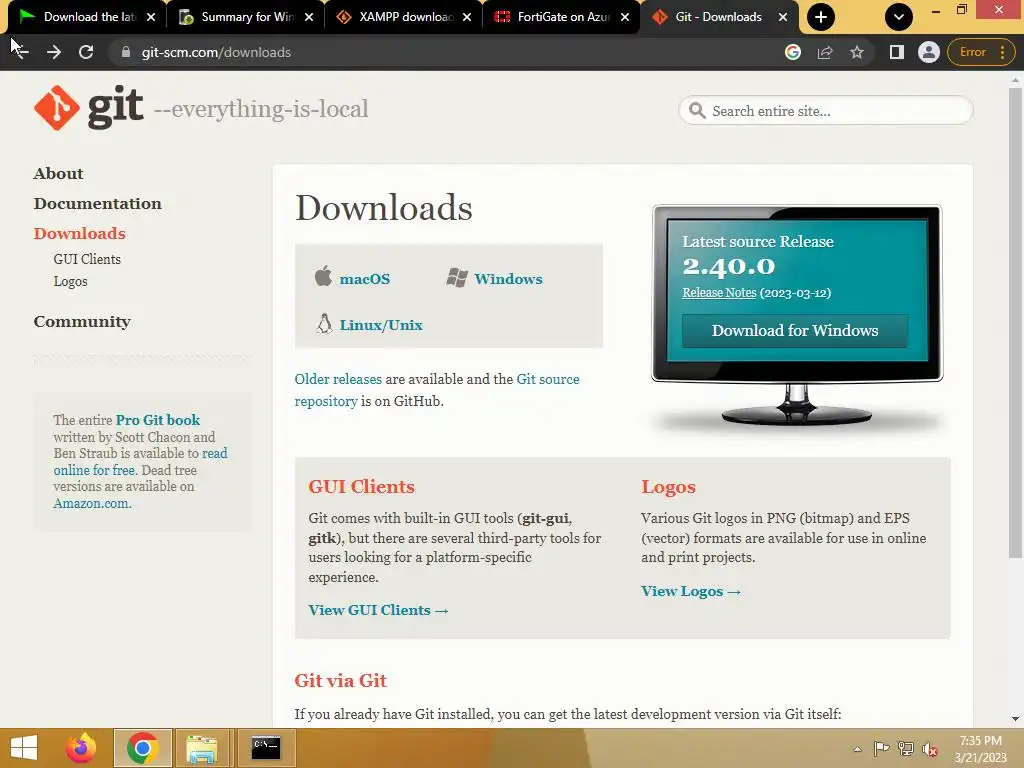This screenshot has height=768, width=1024.
Task: Open the Pro Git book link
Action: 157,420
